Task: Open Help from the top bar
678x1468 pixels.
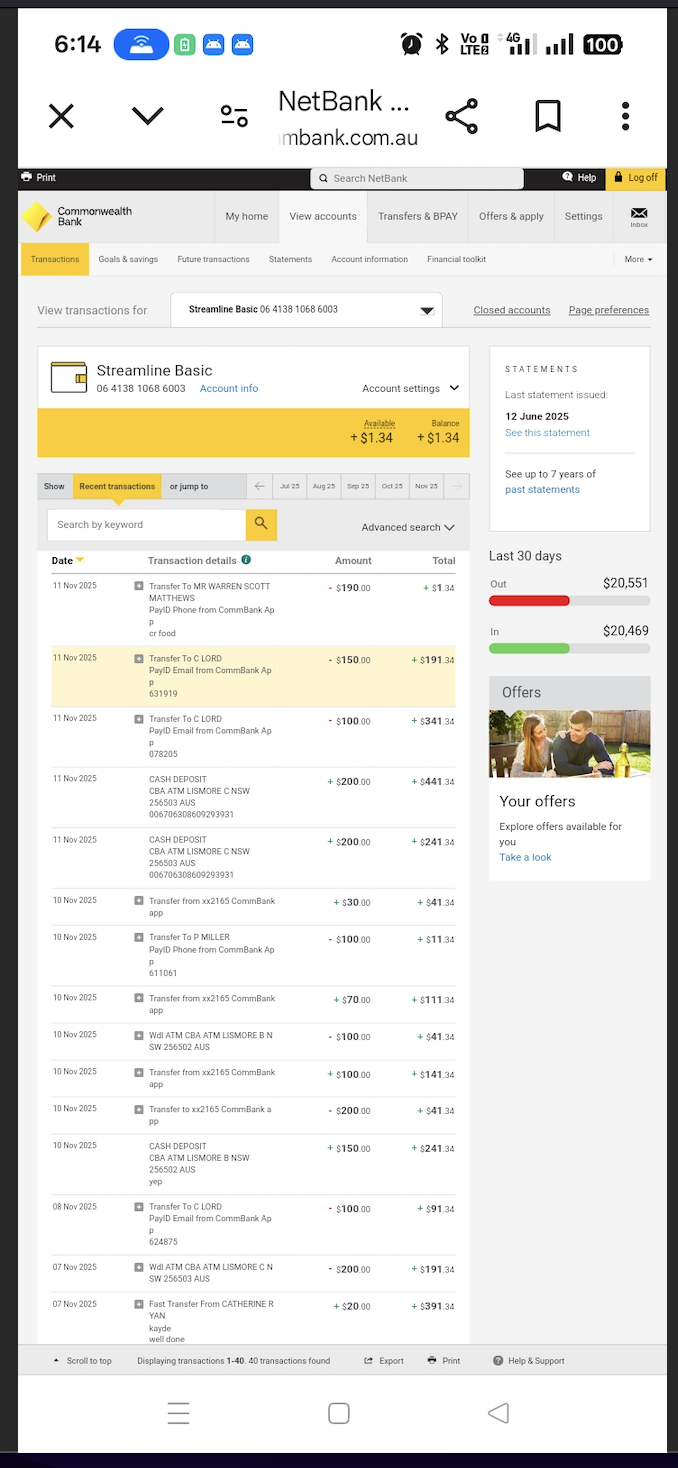Action: [579, 177]
